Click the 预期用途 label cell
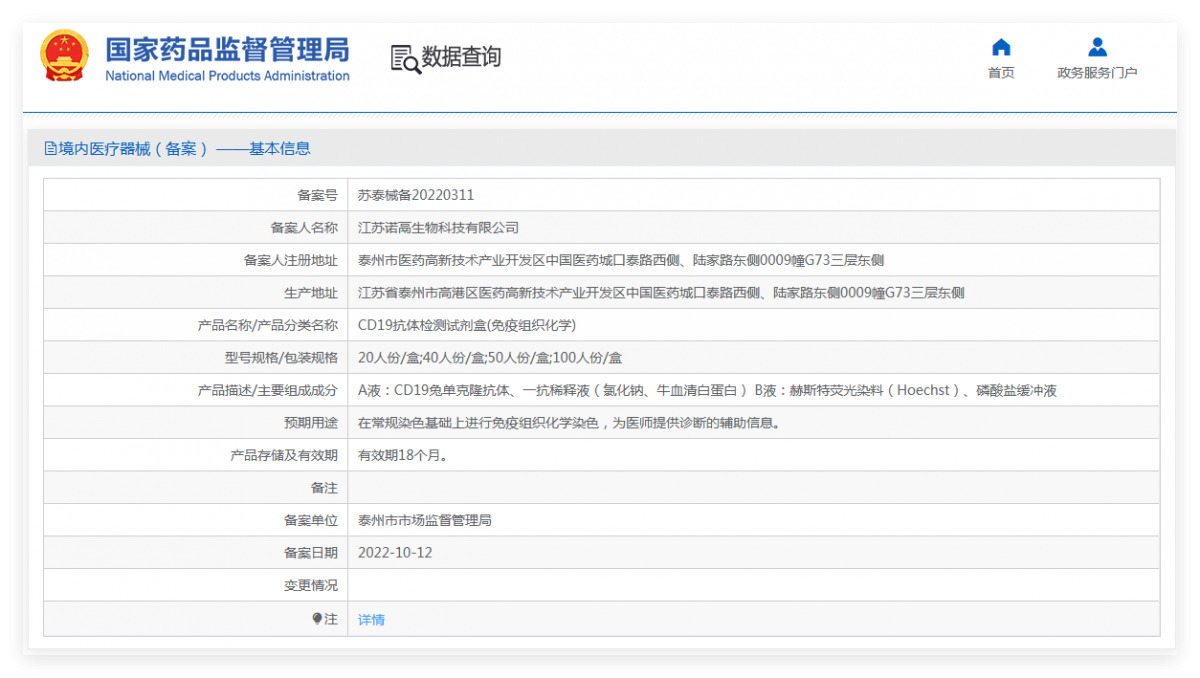This screenshot has width=1200, height=678. (196, 423)
